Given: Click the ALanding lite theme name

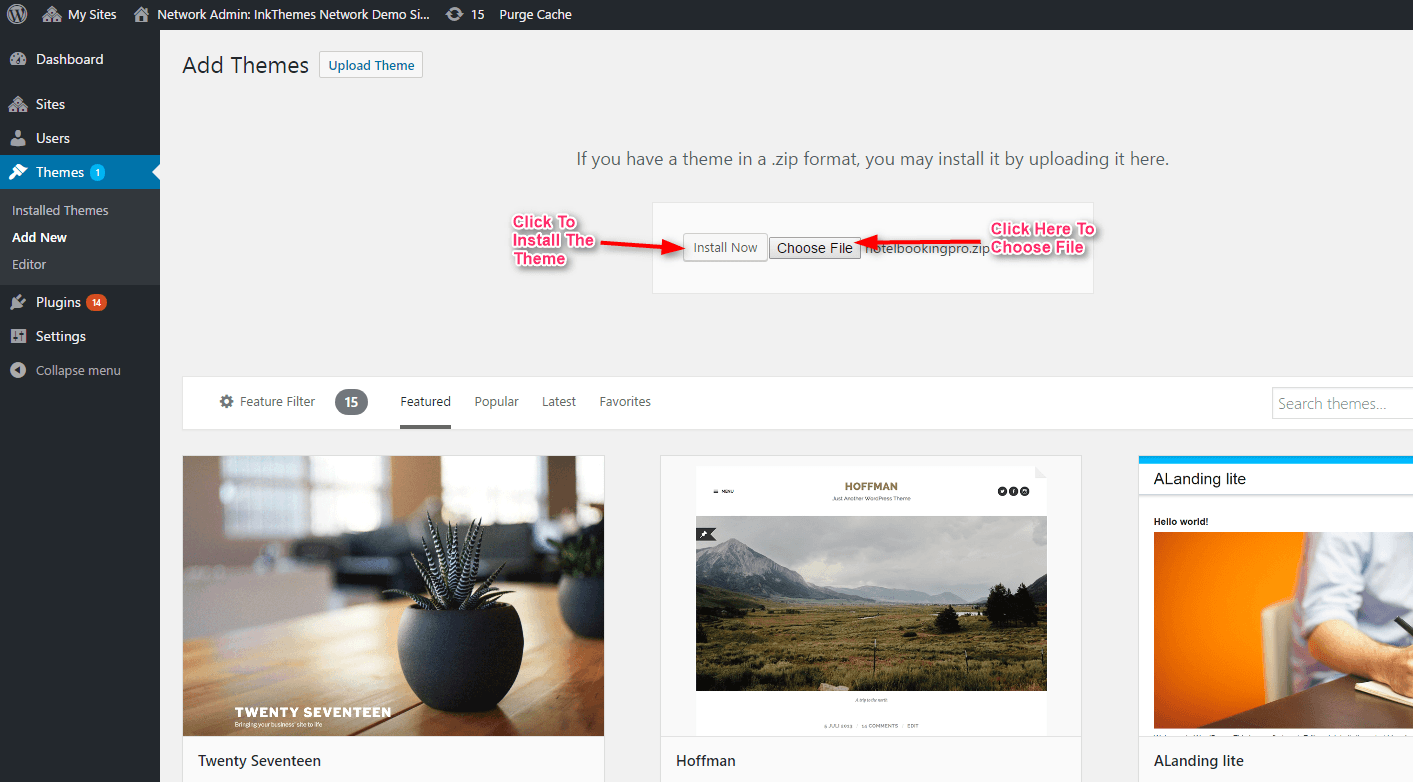Looking at the screenshot, I should click(x=1199, y=761).
